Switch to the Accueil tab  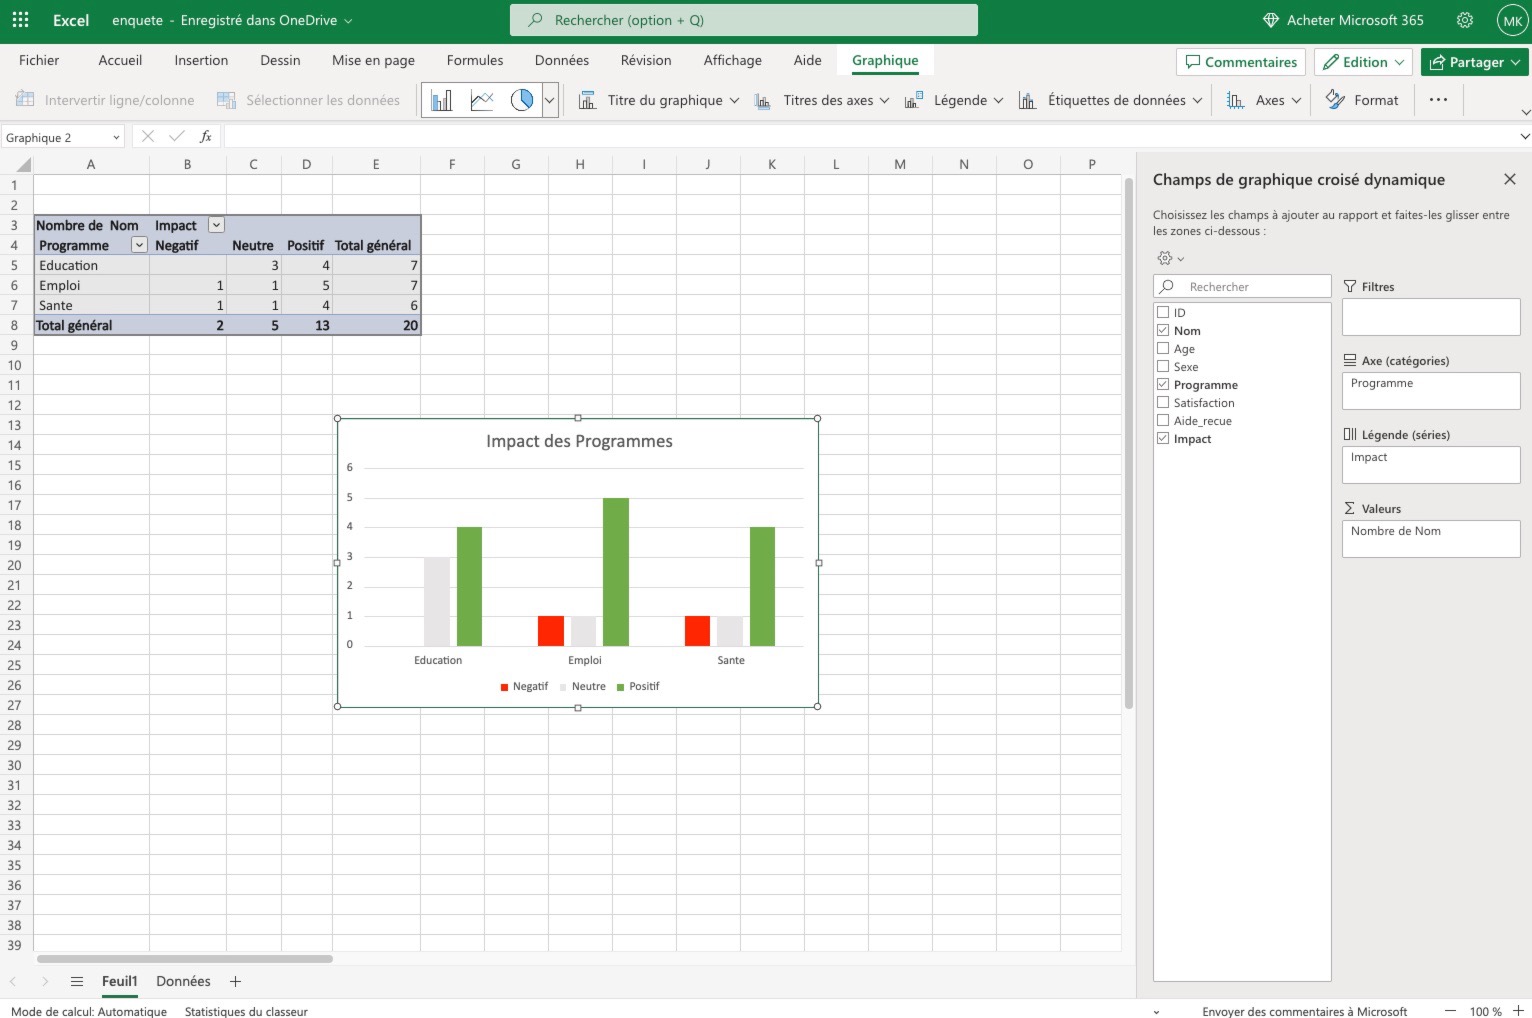pyautogui.click(x=120, y=60)
